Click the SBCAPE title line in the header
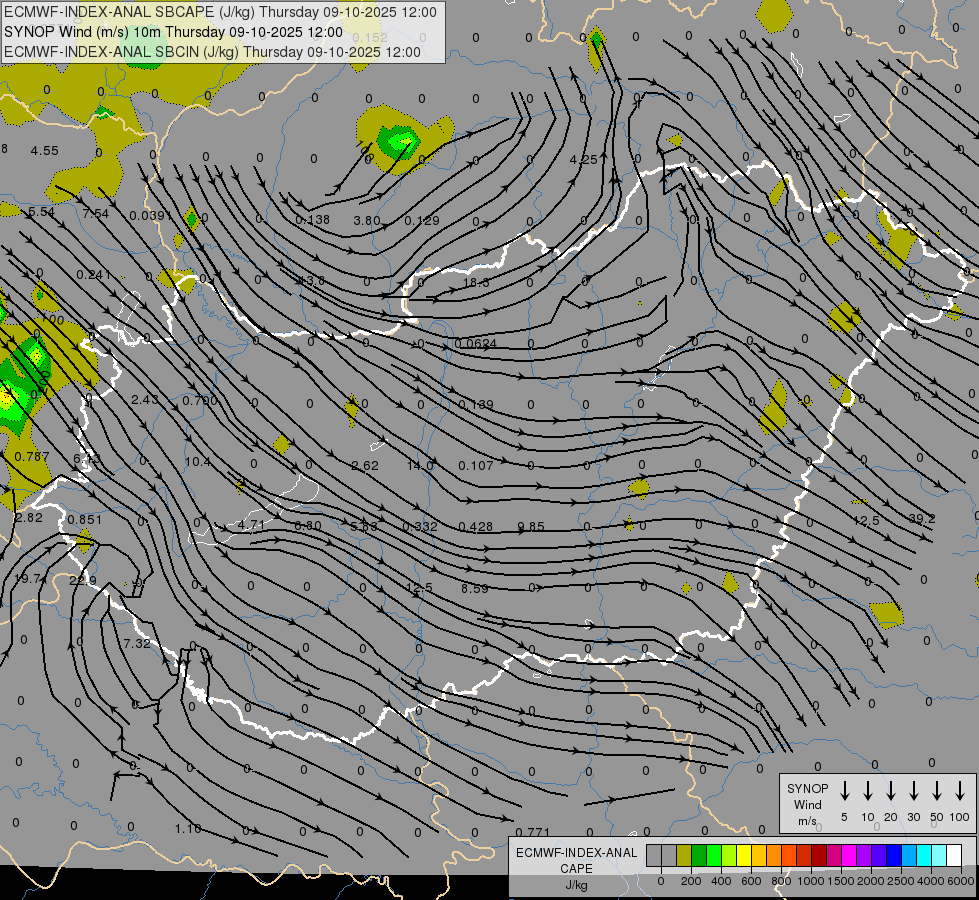The image size is (979, 900). 220,12
